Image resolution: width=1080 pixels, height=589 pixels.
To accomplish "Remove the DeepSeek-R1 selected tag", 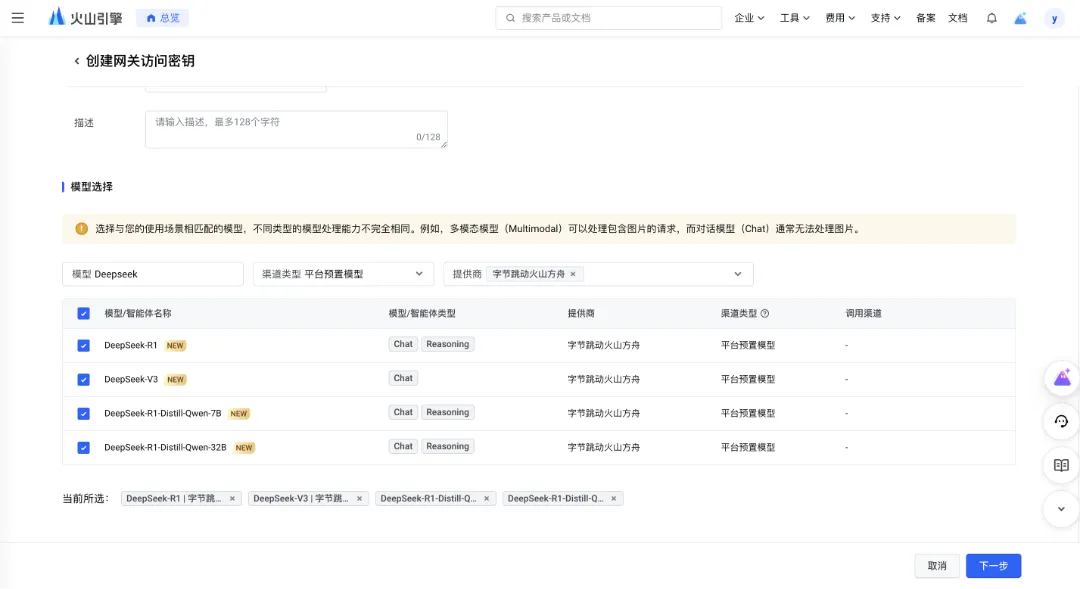I will (x=232, y=499).
